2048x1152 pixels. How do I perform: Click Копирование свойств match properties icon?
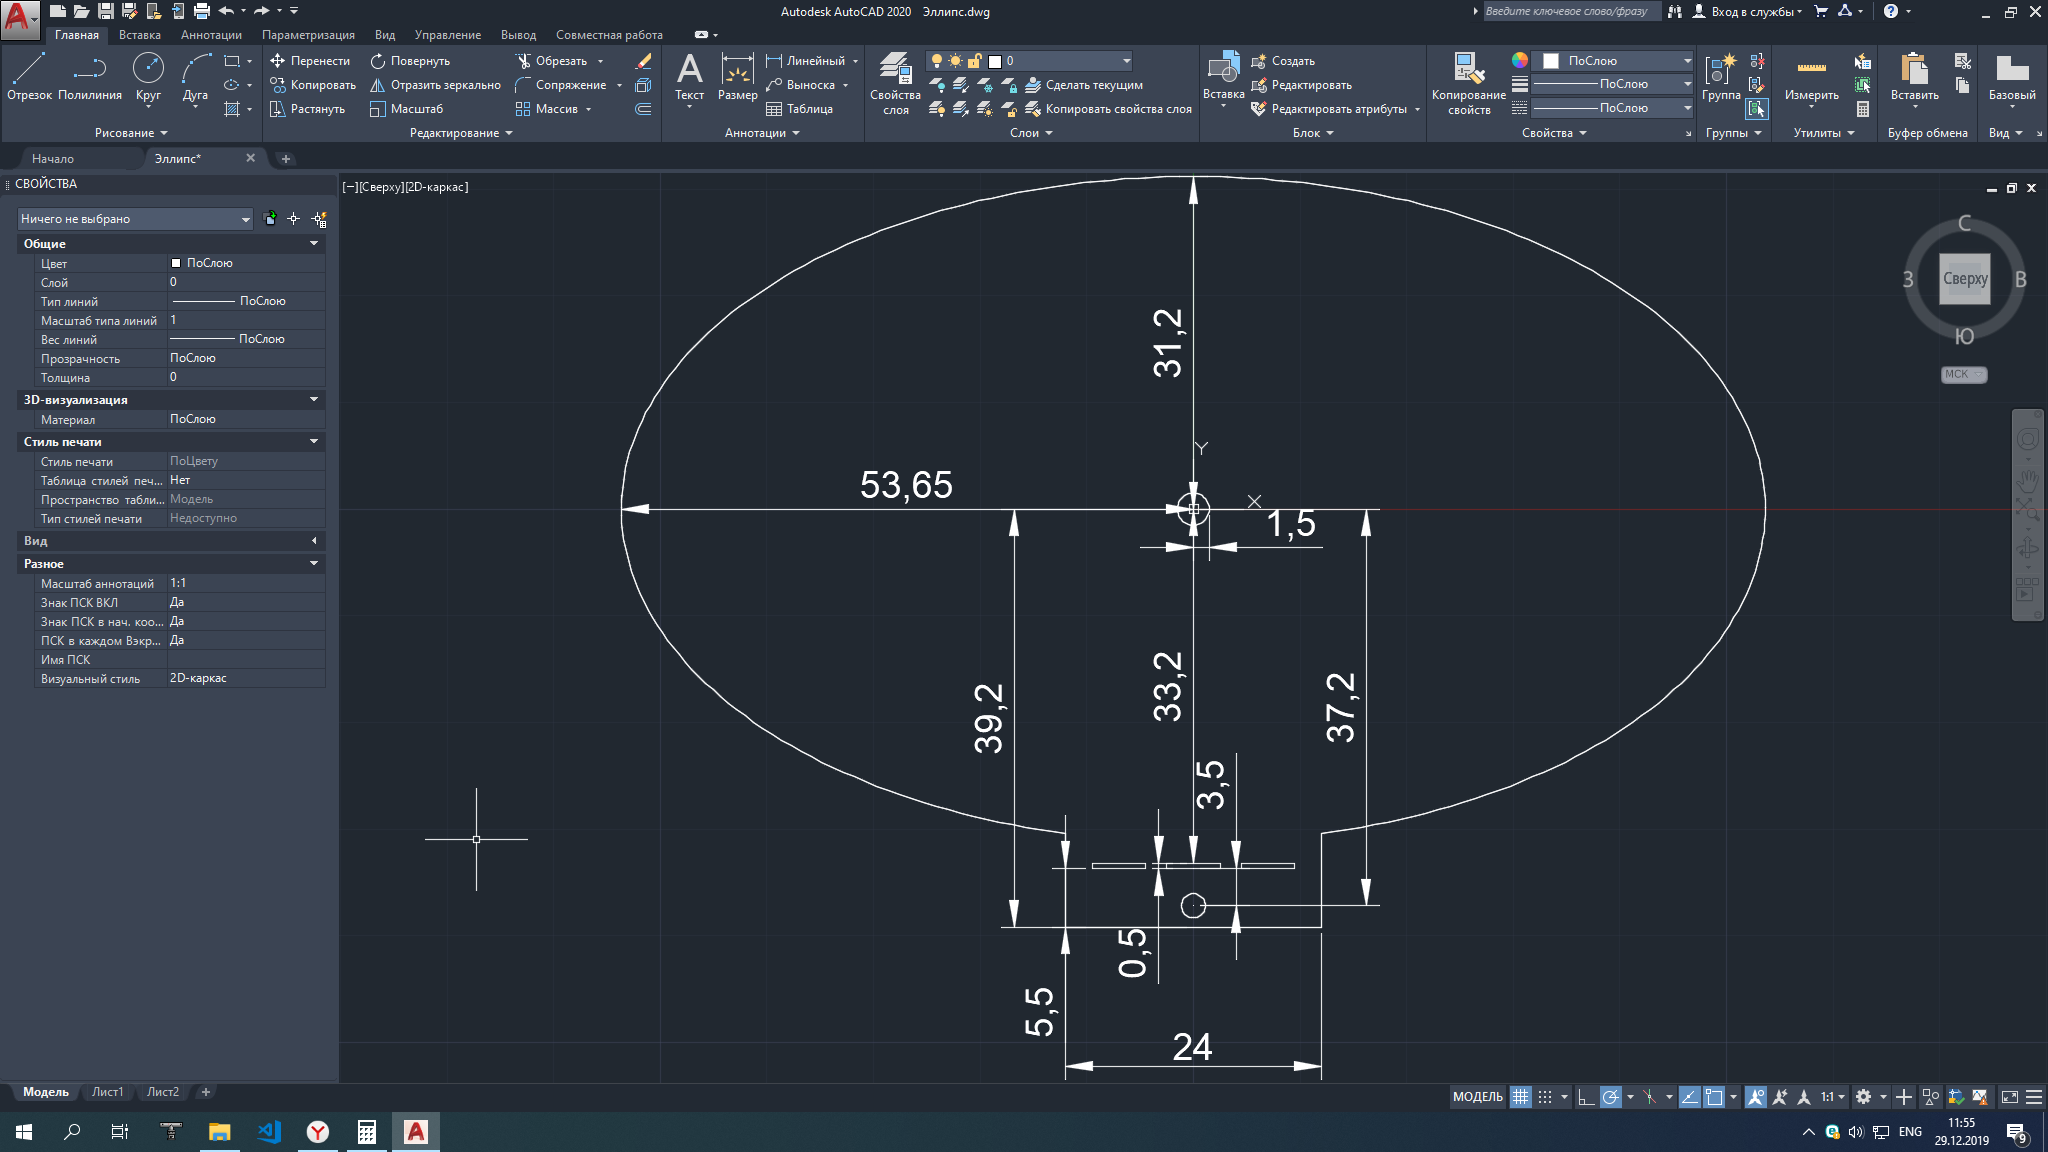[1468, 82]
